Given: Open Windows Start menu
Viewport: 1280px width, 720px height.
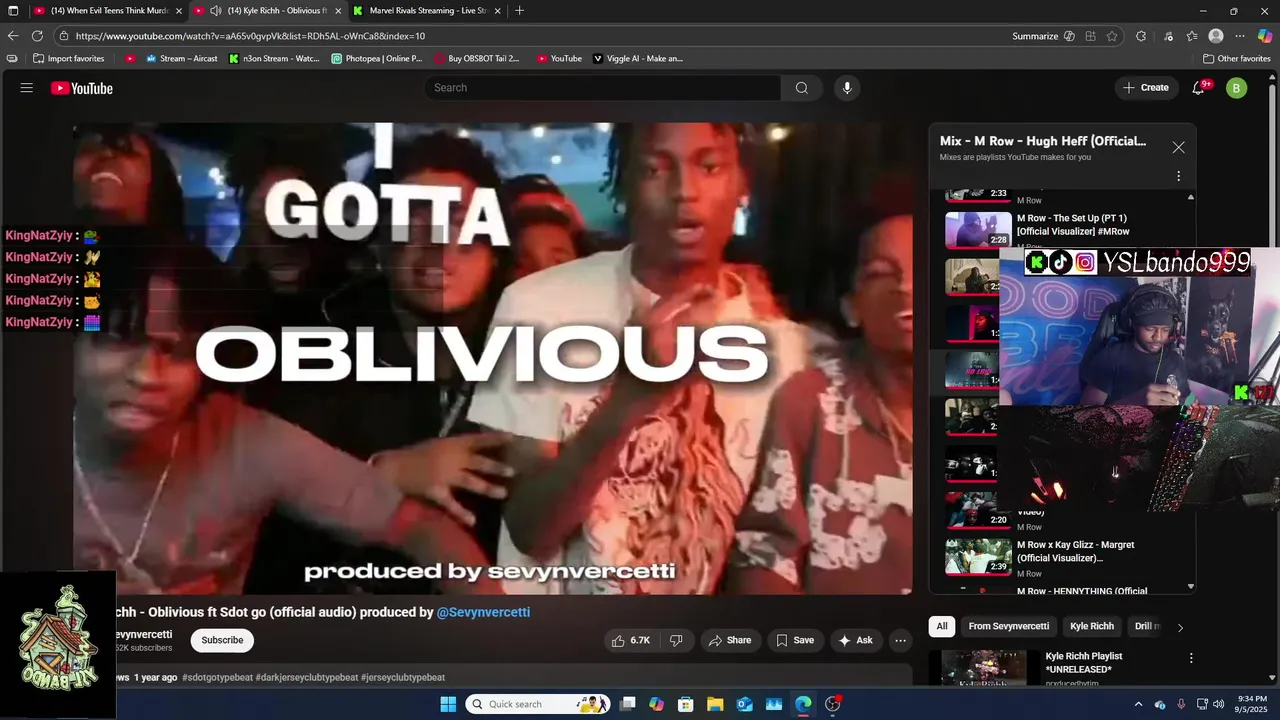Looking at the screenshot, I should [x=448, y=704].
